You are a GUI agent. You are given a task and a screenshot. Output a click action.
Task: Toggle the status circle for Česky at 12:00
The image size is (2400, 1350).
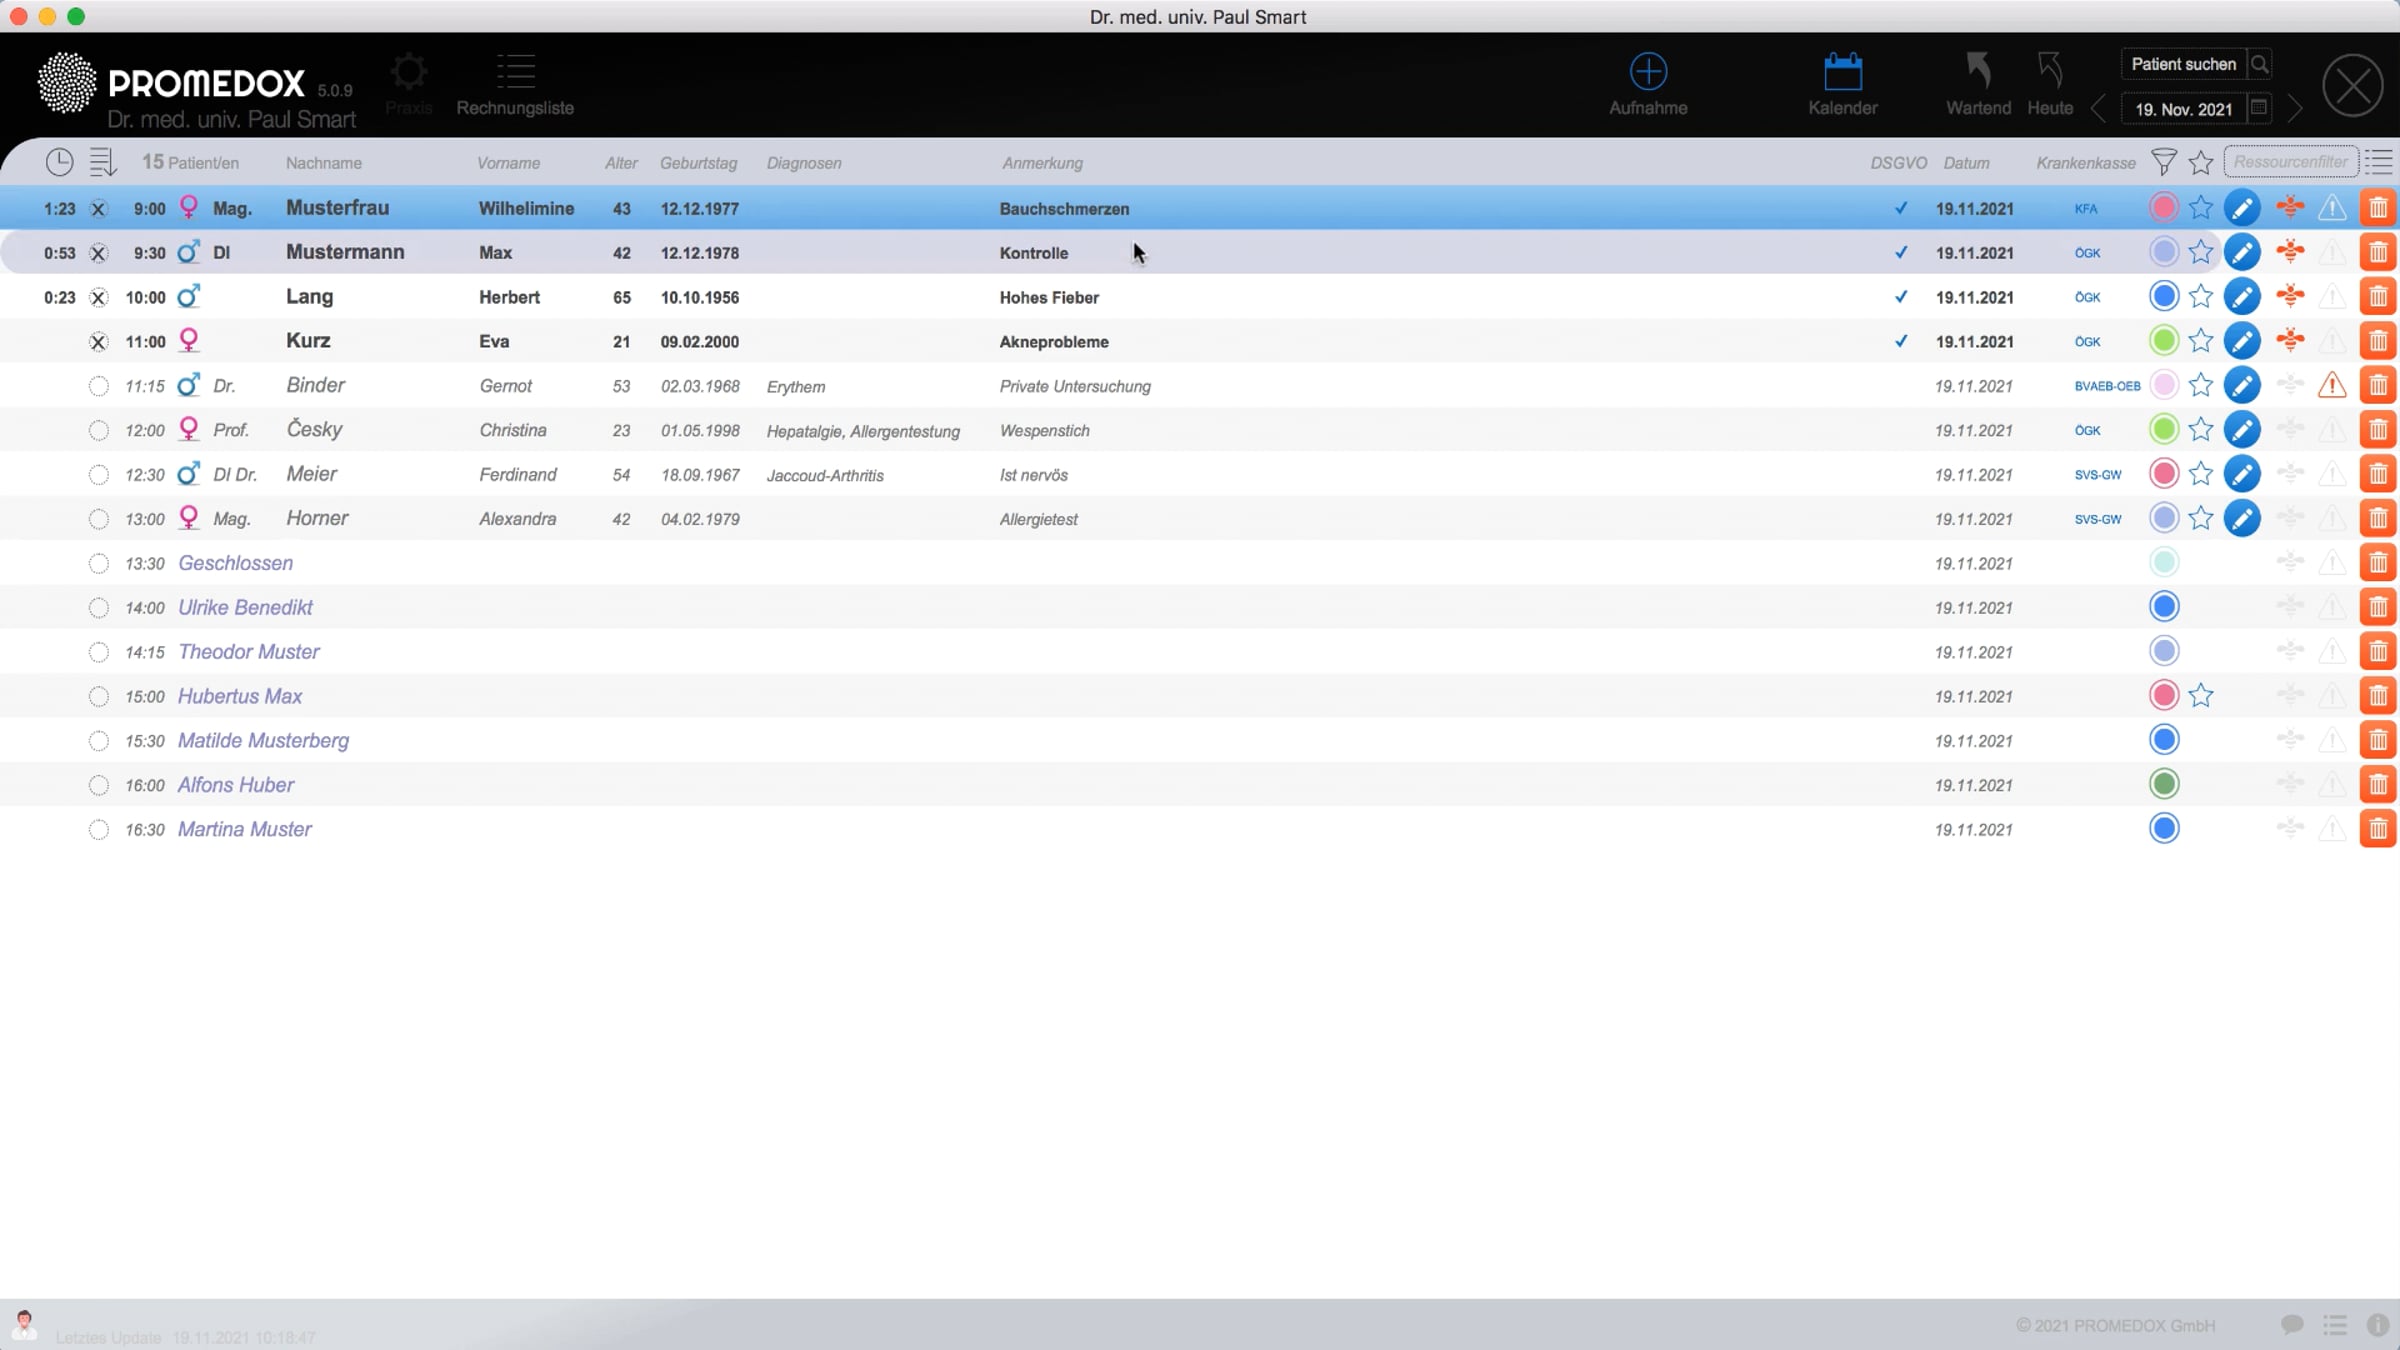point(98,430)
